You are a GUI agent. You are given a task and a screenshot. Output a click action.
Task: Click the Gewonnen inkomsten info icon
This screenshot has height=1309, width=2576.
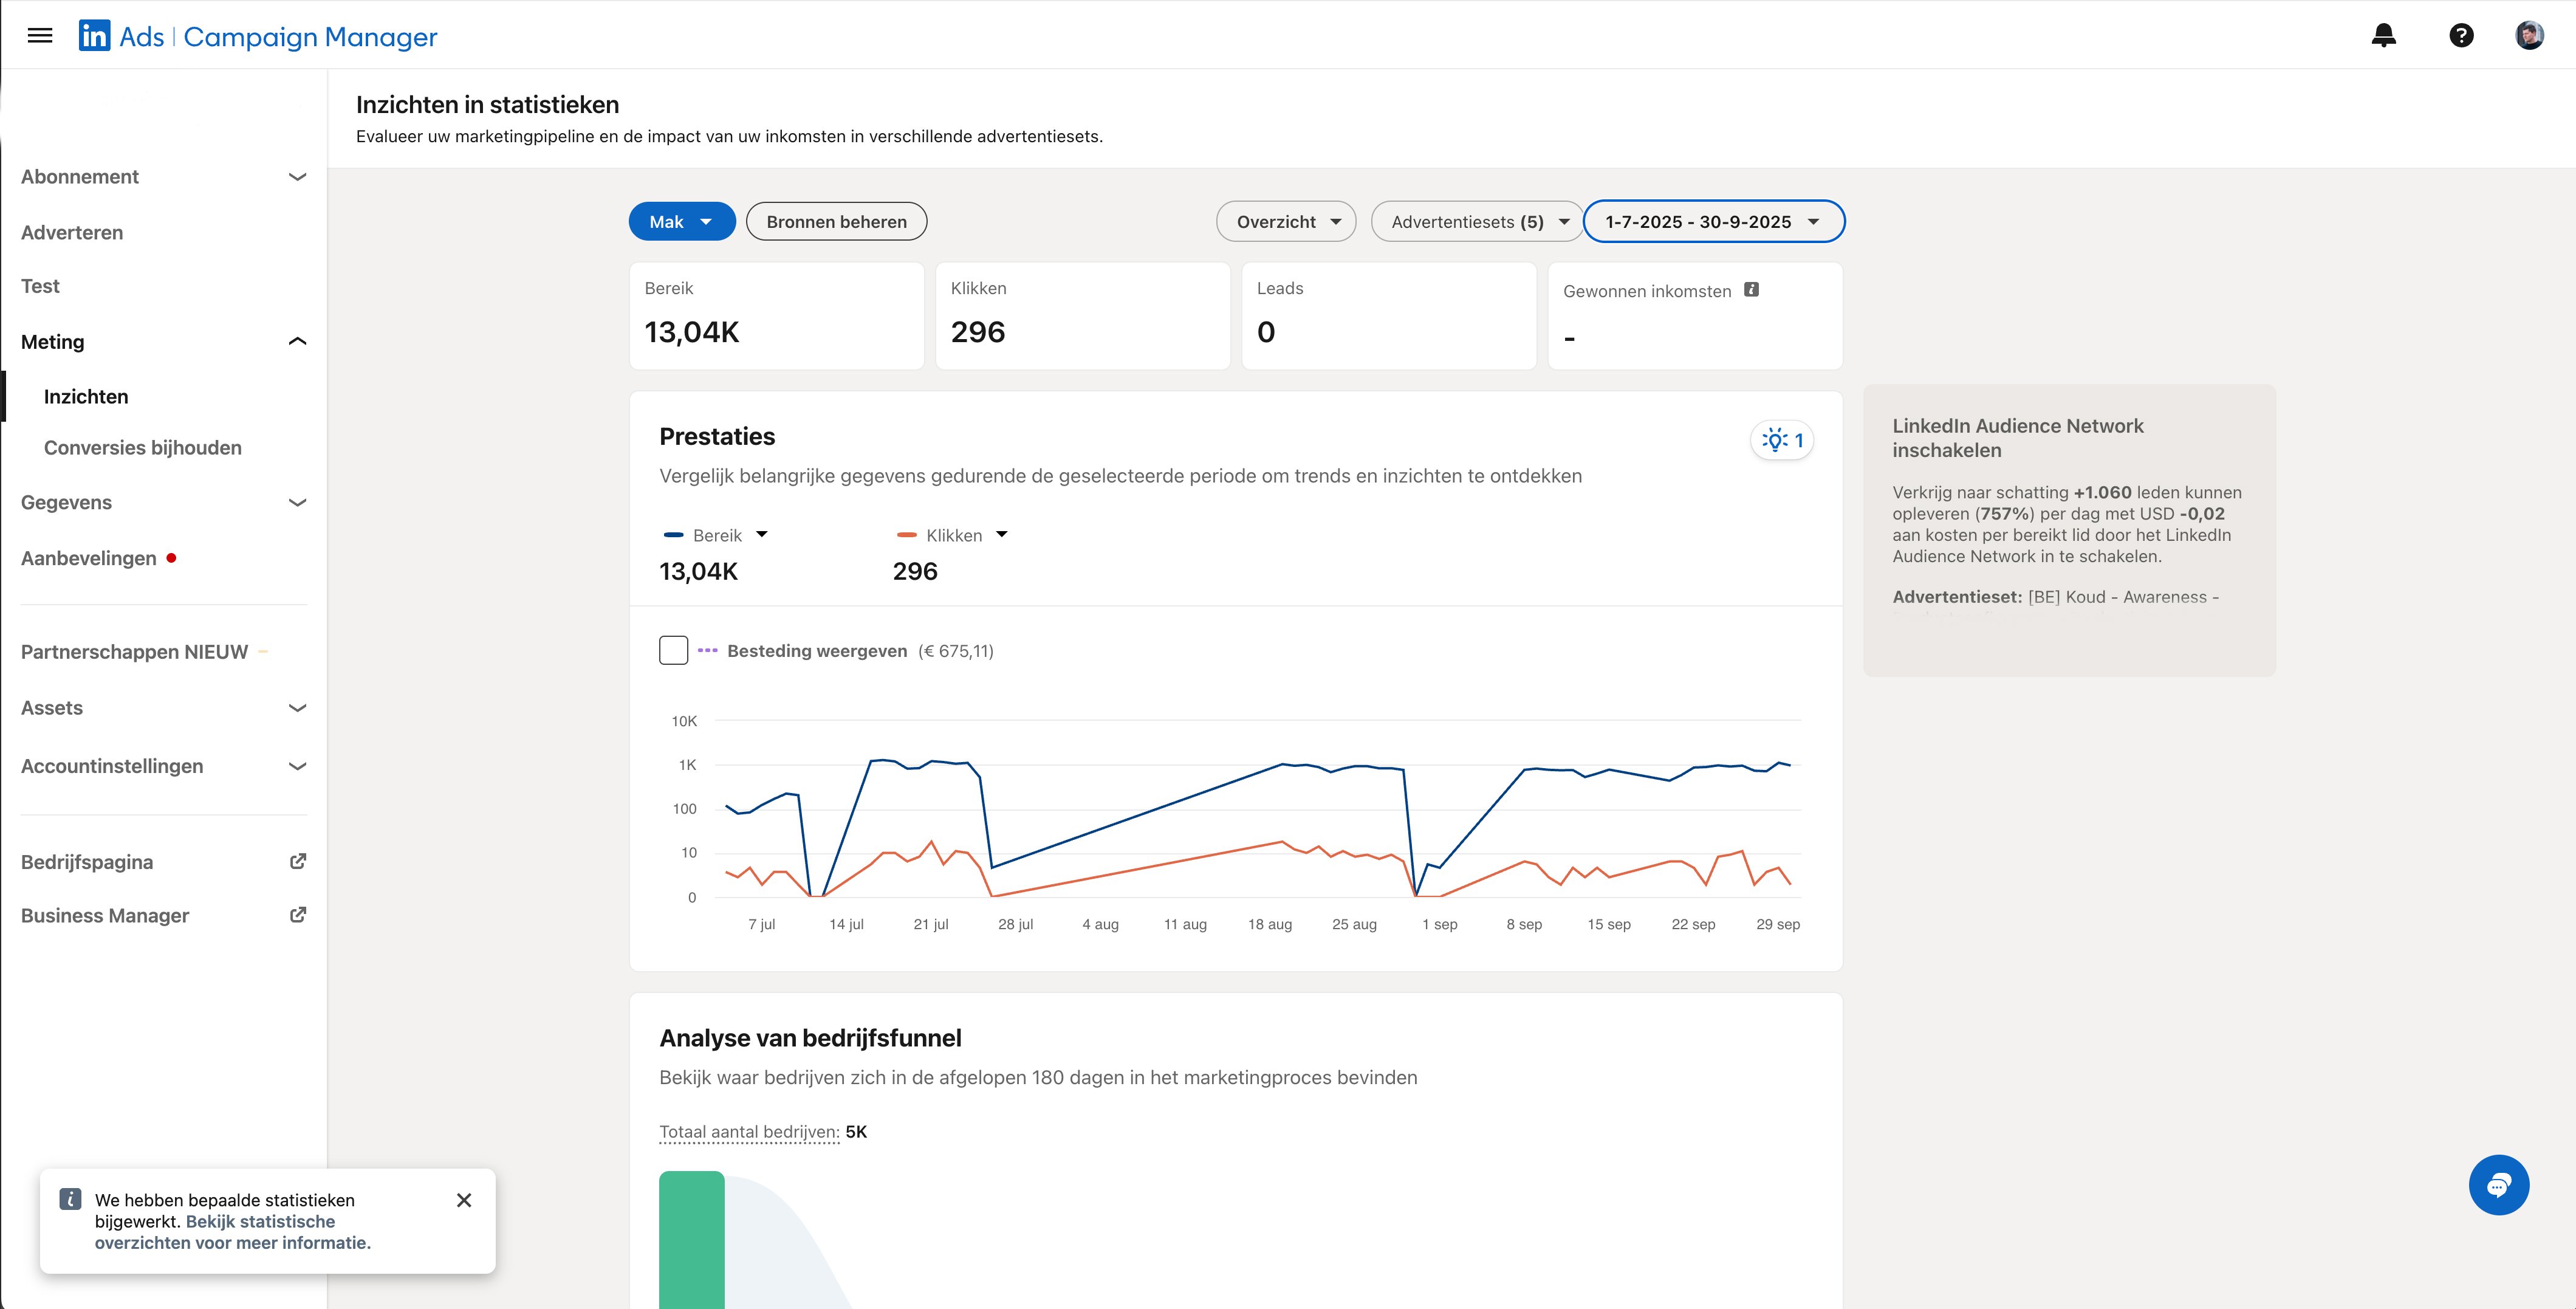[1751, 290]
